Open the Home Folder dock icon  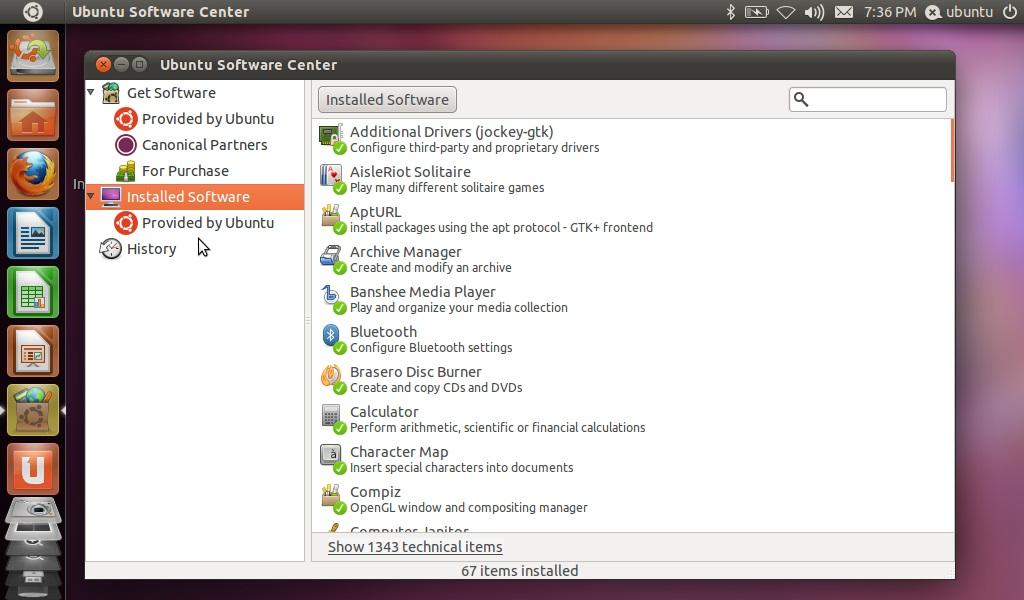point(33,116)
